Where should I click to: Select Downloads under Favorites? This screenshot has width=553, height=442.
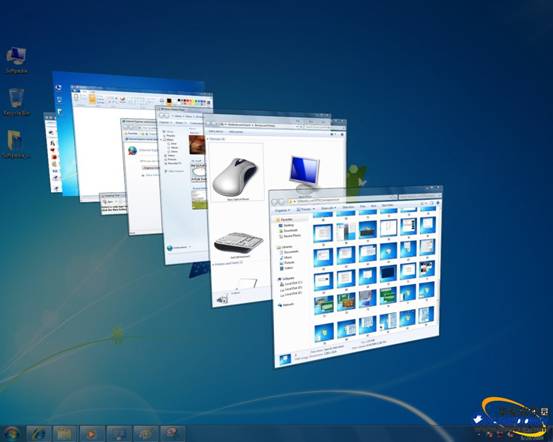(289, 230)
